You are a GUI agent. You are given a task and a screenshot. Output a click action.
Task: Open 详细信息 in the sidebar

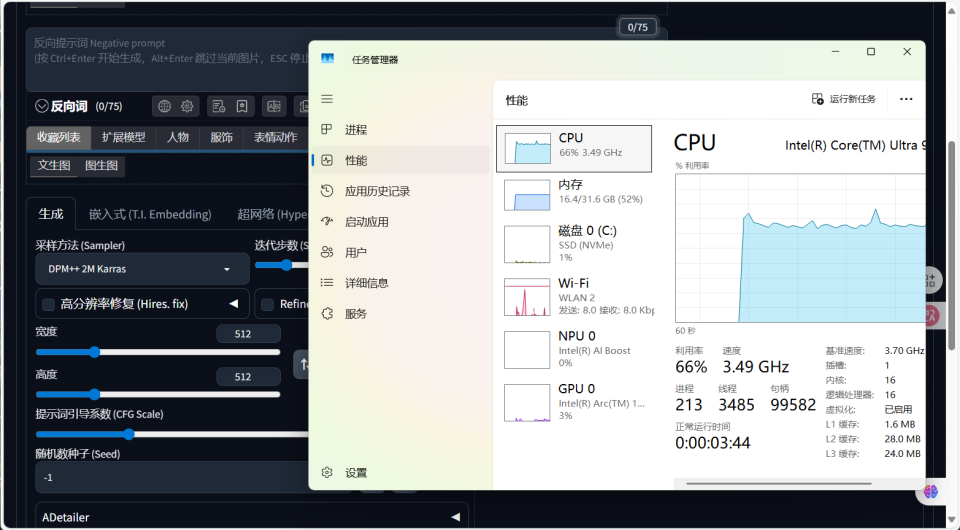click(400, 283)
